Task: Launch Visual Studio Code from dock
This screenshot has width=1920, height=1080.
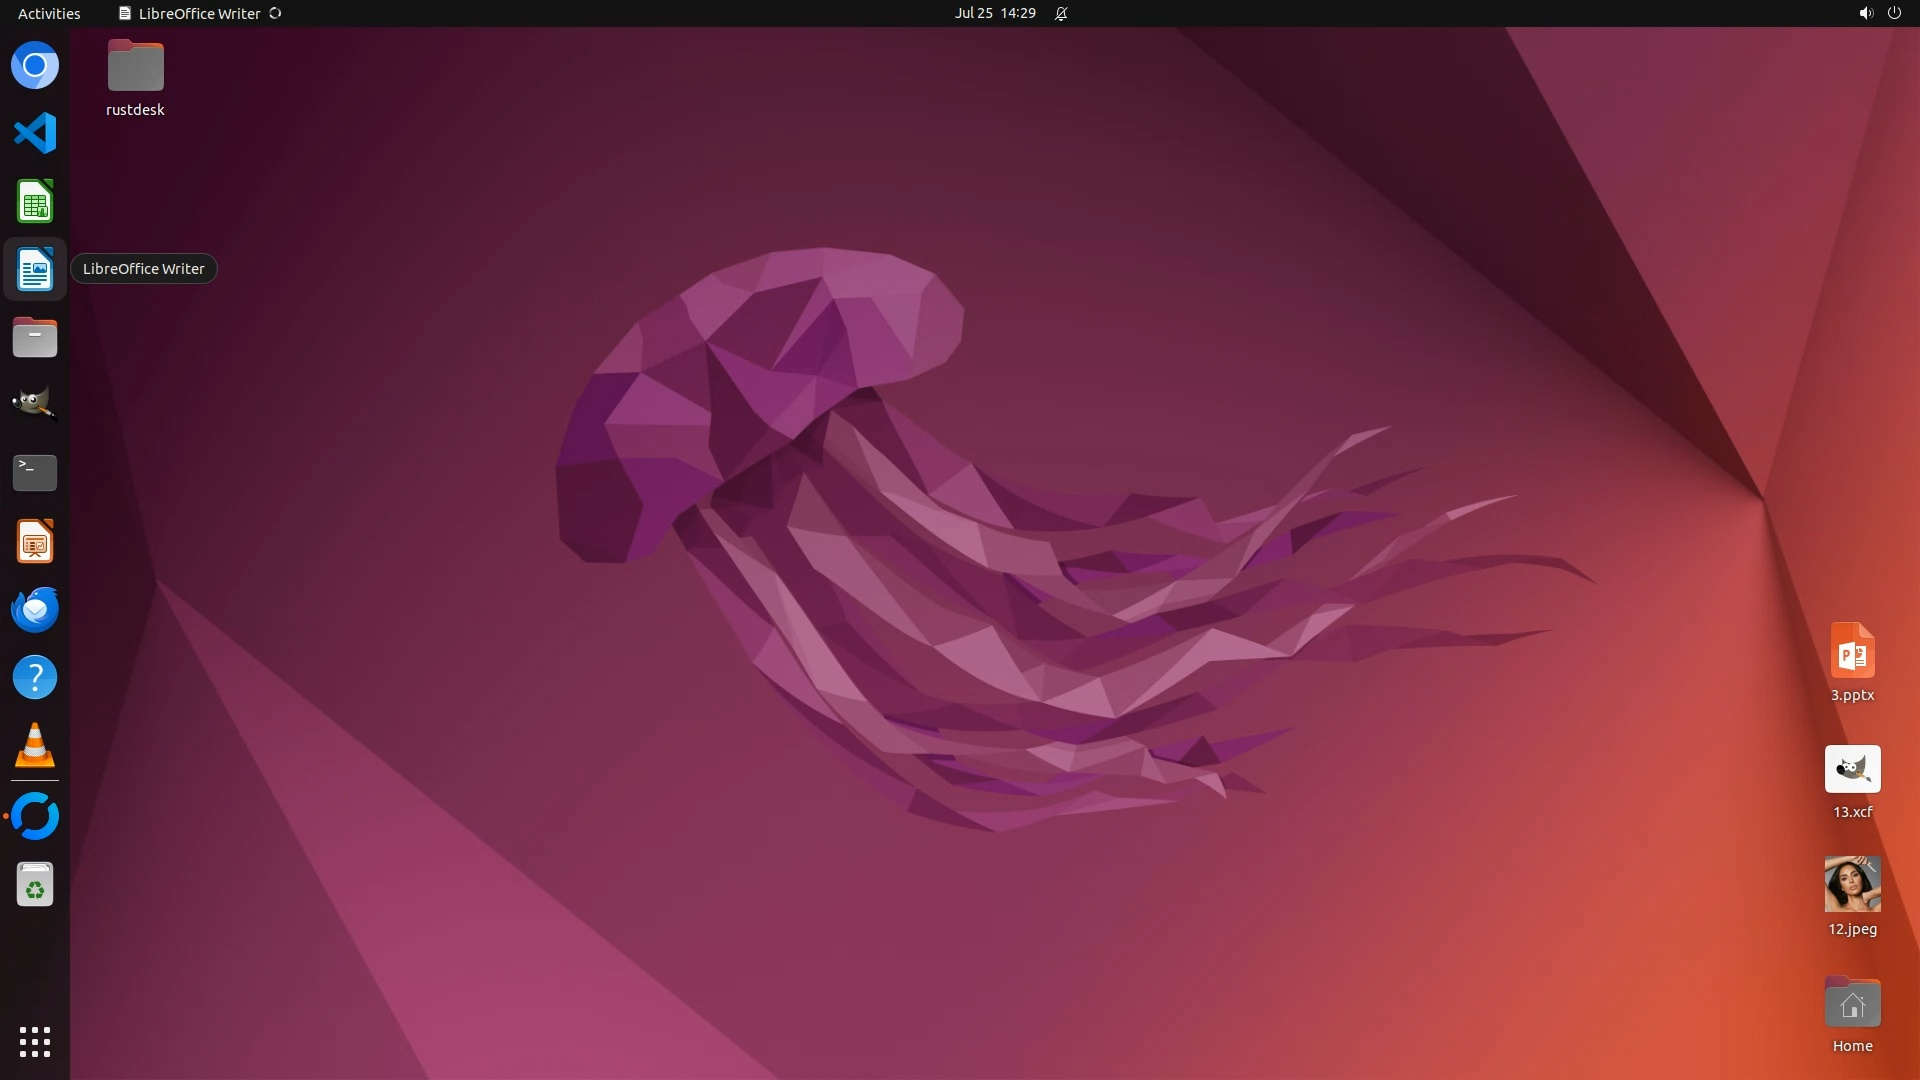Action: coord(35,133)
